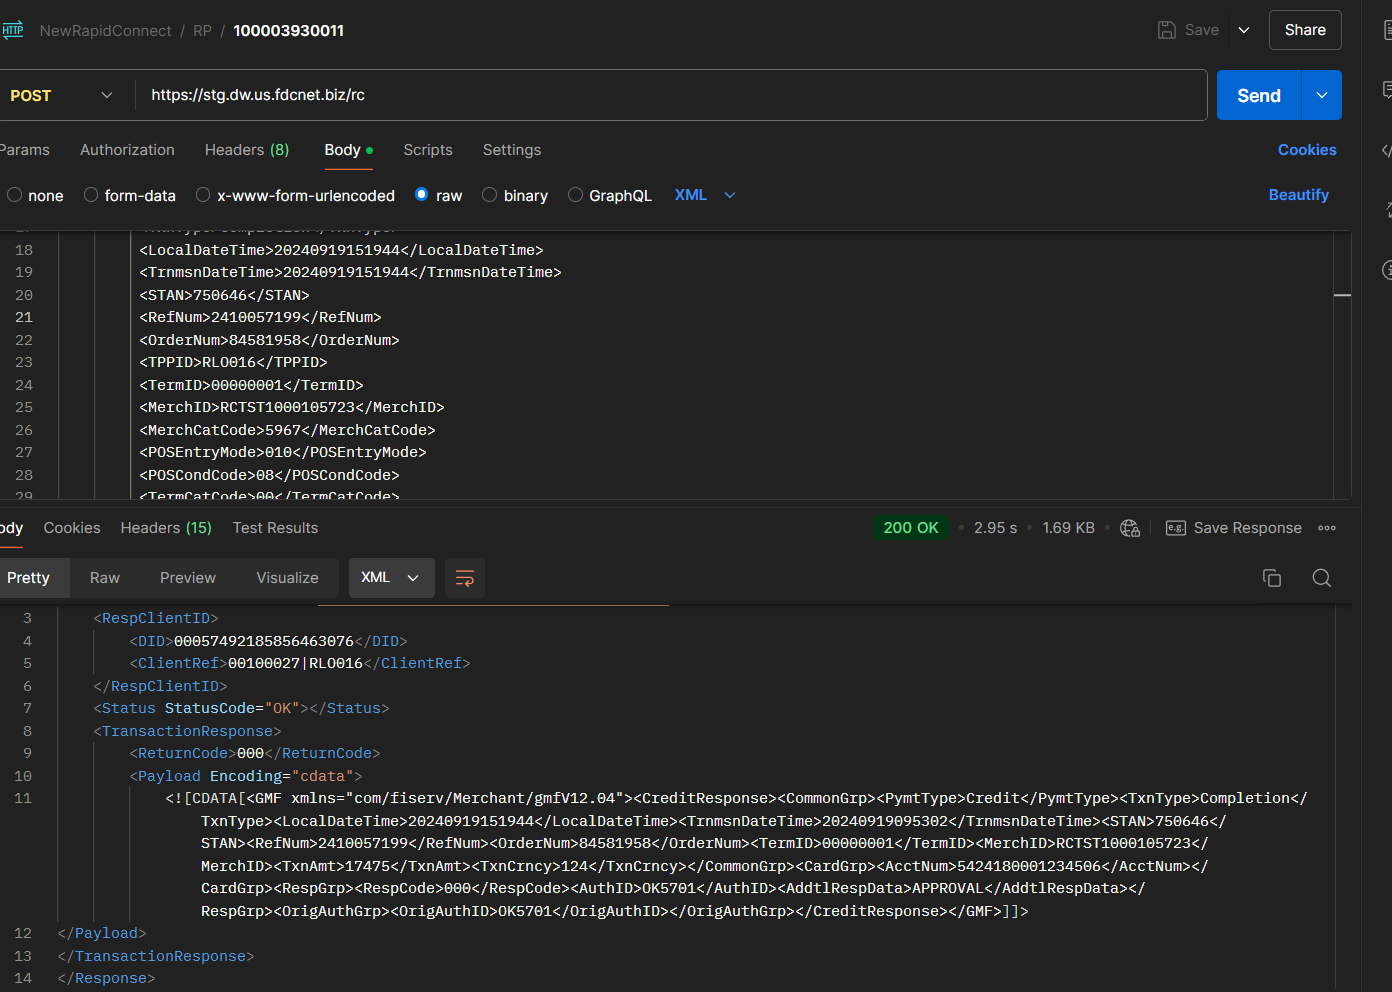Screen dimensions: 1392x992
Task: Toggle the response line wrap icon
Action: click(465, 578)
